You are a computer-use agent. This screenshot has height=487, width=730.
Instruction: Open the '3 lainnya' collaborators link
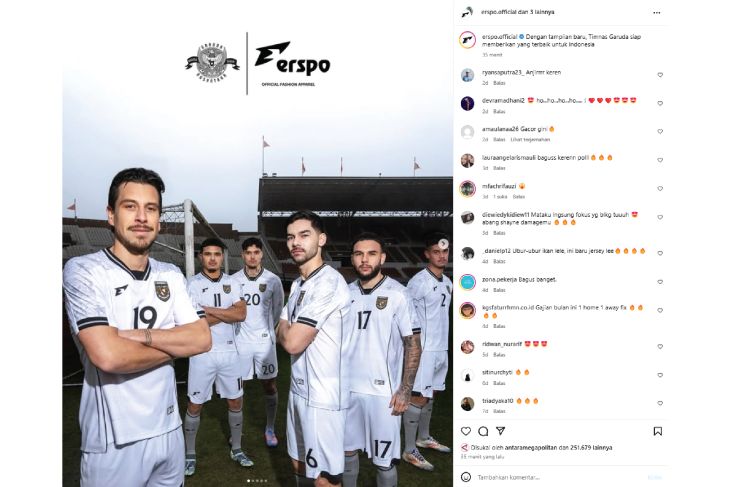[542, 12]
